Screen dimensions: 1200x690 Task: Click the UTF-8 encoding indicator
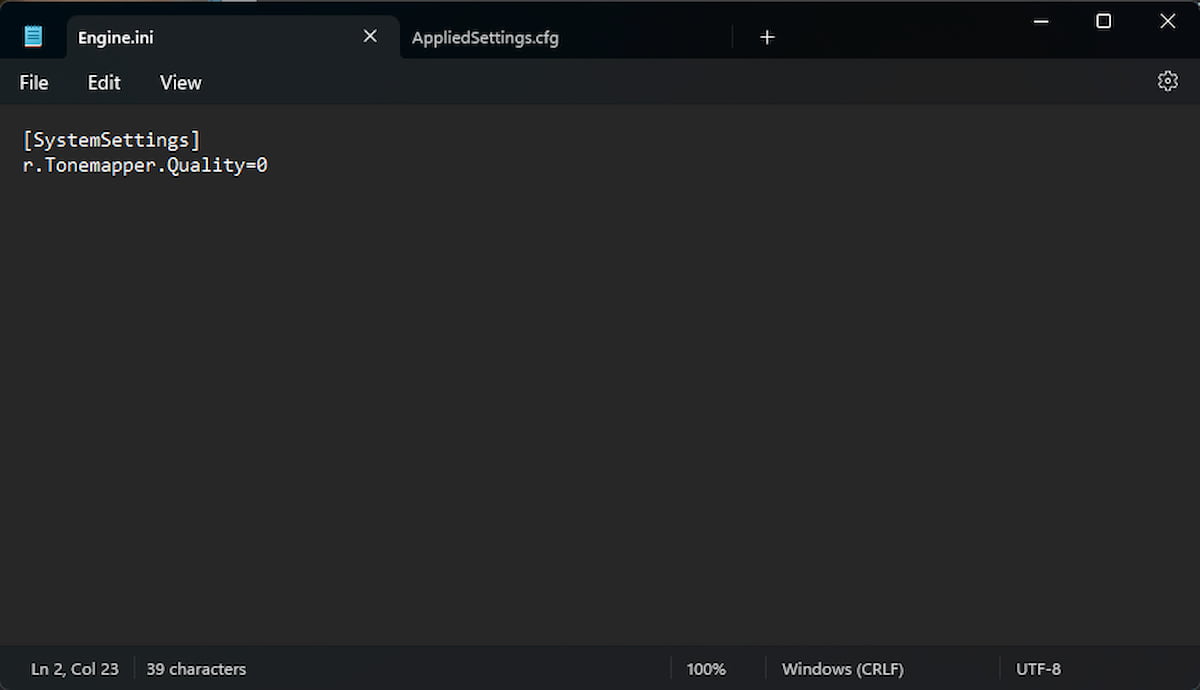(x=1038, y=668)
